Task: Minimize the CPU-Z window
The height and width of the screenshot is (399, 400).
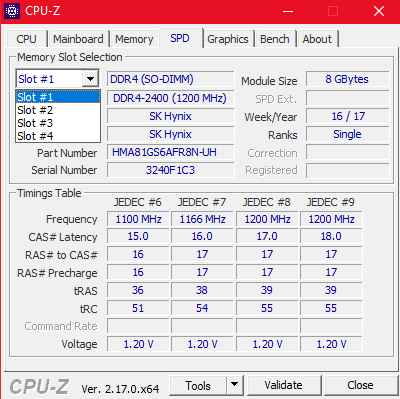Action: click(288, 11)
